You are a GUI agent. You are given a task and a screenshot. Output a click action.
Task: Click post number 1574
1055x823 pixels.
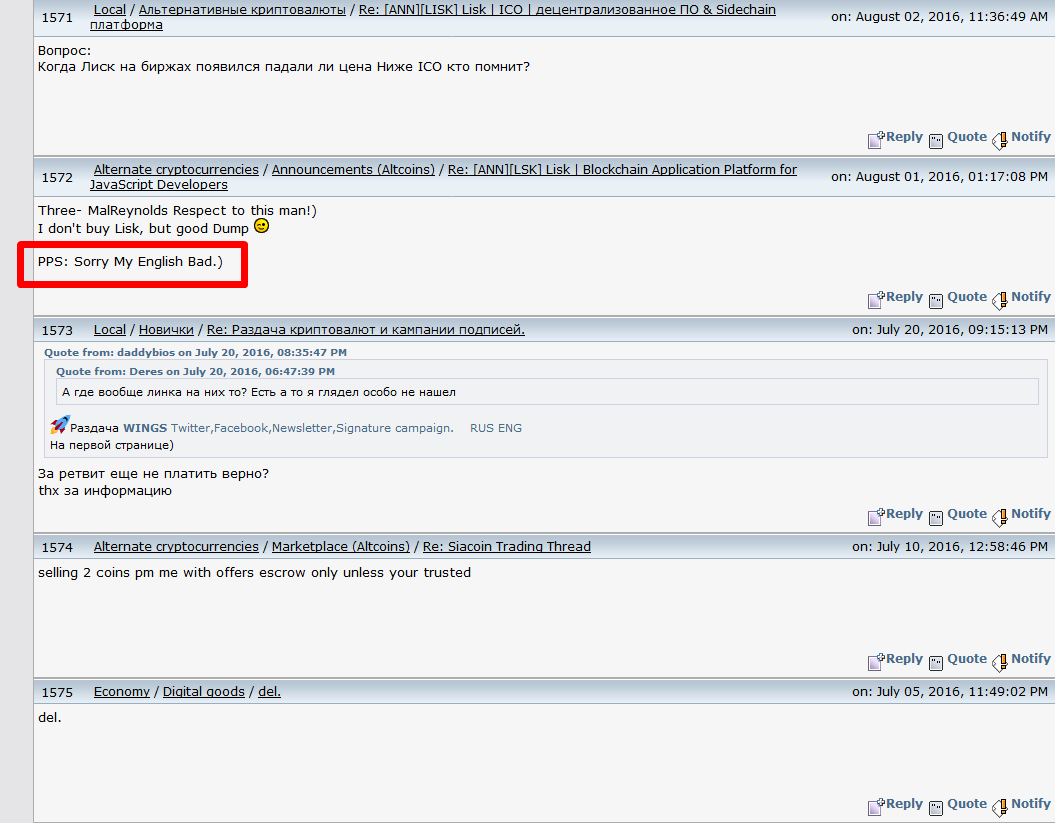pos(57,548)
